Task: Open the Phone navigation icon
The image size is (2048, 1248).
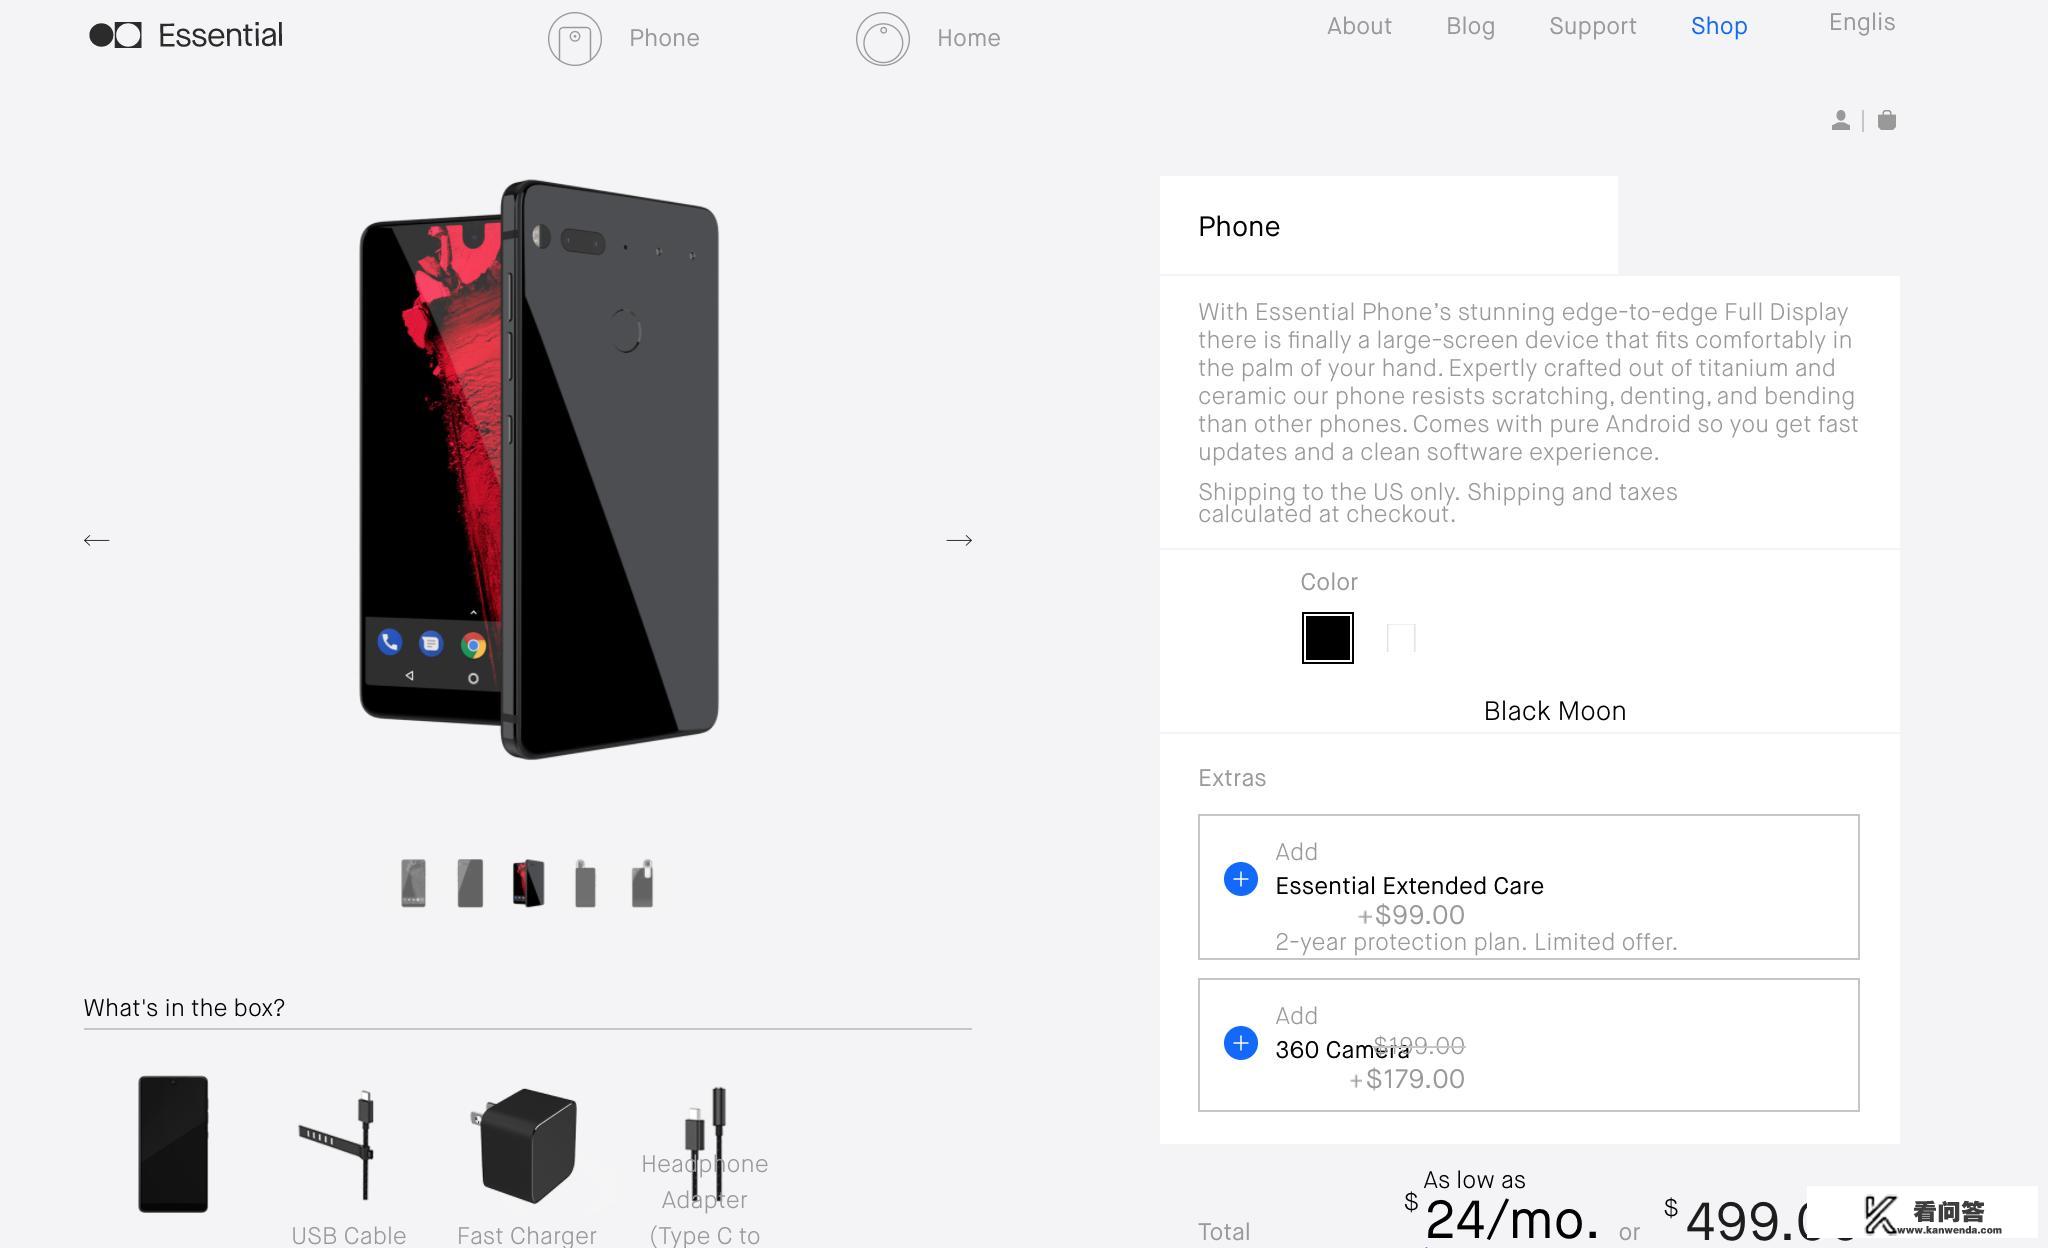Action: [572, 38]
